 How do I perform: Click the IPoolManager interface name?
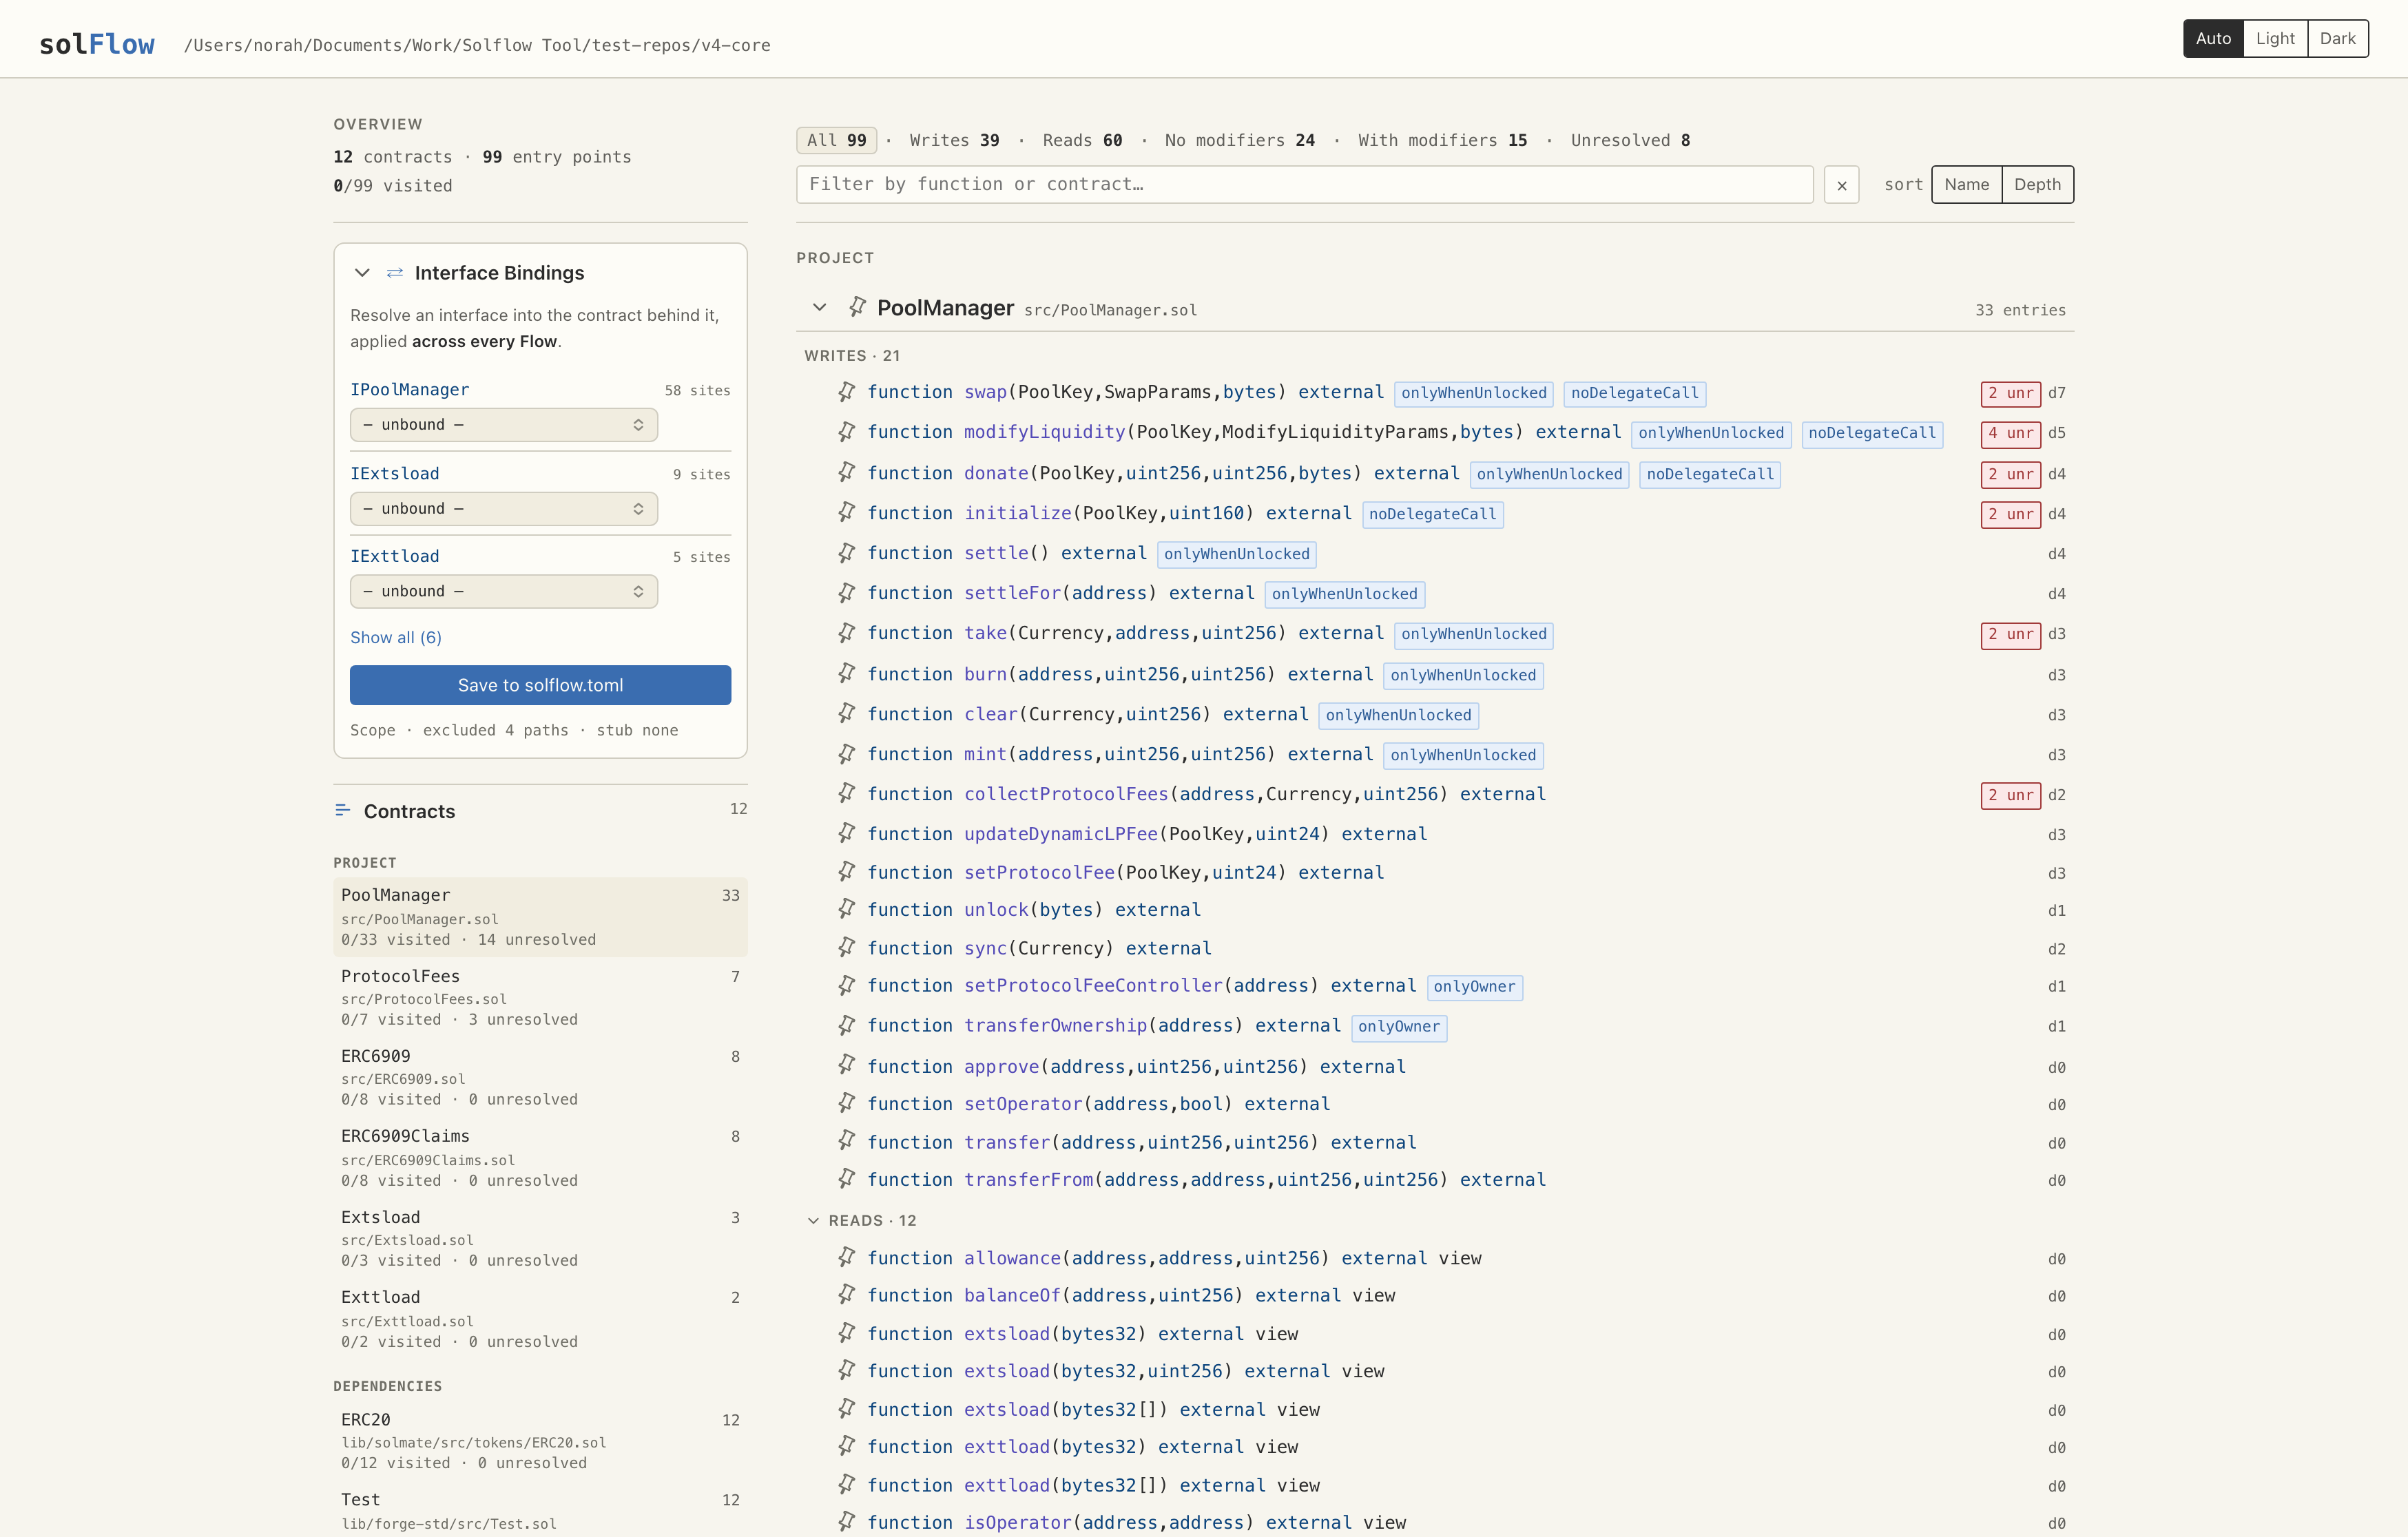[x=409, y=389]
